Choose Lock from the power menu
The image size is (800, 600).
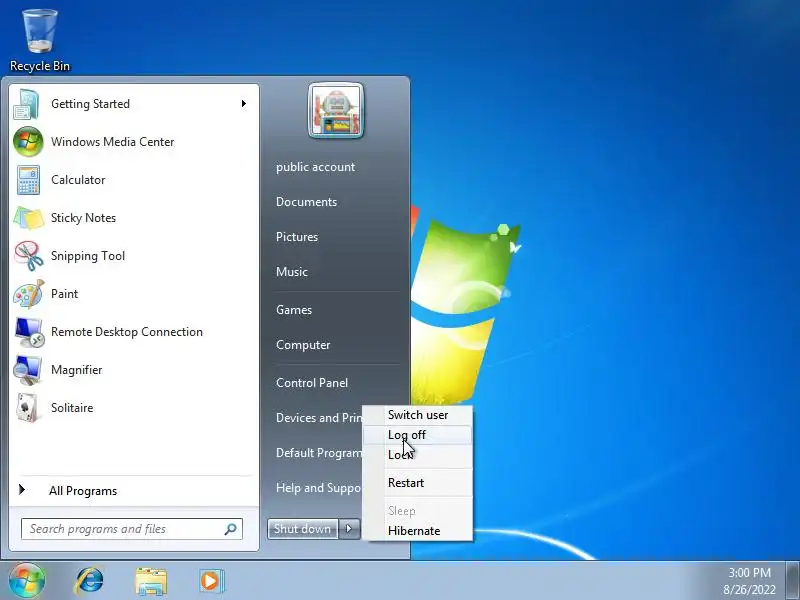(x=418, y=455)
